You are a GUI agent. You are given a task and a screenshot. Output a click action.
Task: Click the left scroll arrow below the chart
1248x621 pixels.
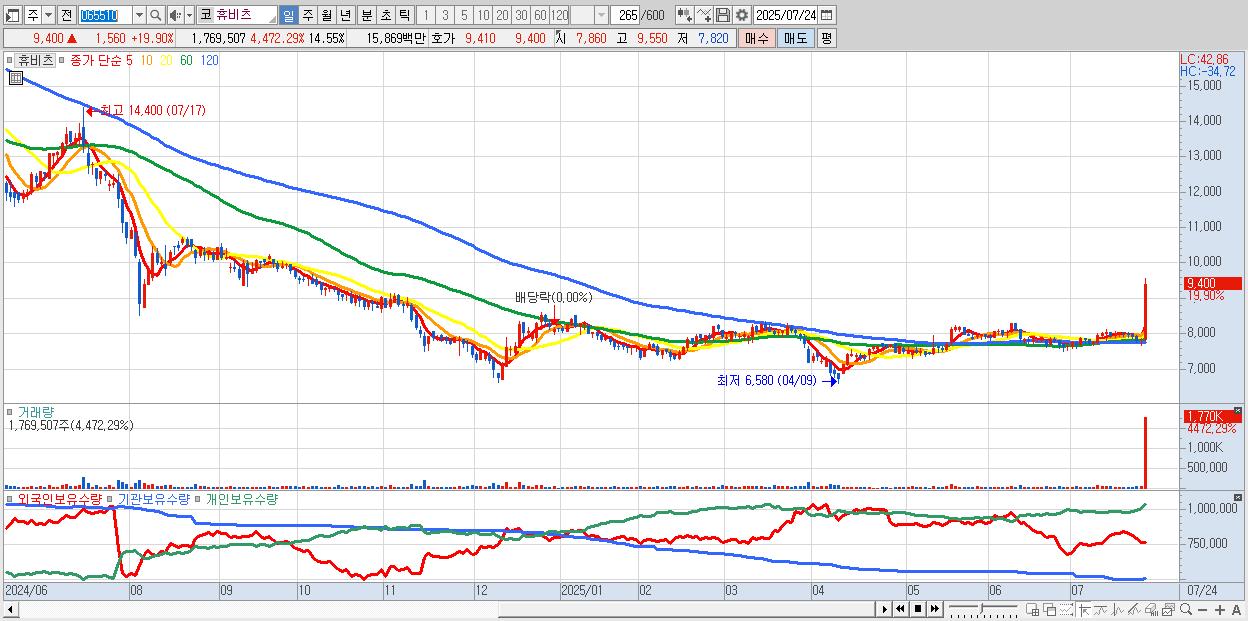[12, 609]
